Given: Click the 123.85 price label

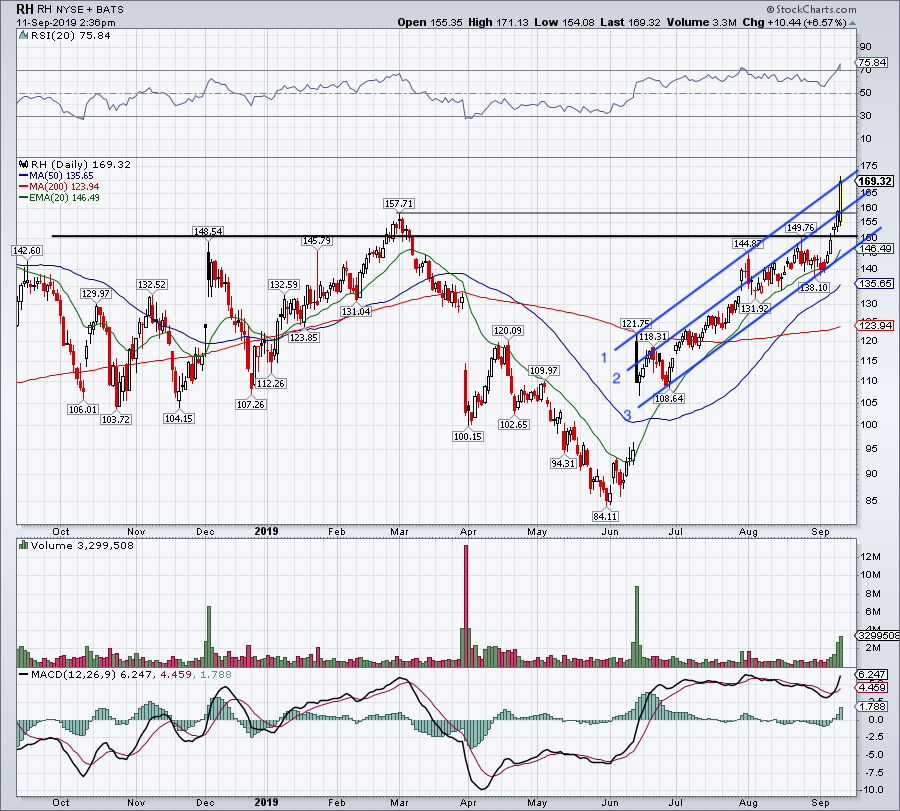Looking at the screenshot, I should pyautogui.click(x=304, y=337).
